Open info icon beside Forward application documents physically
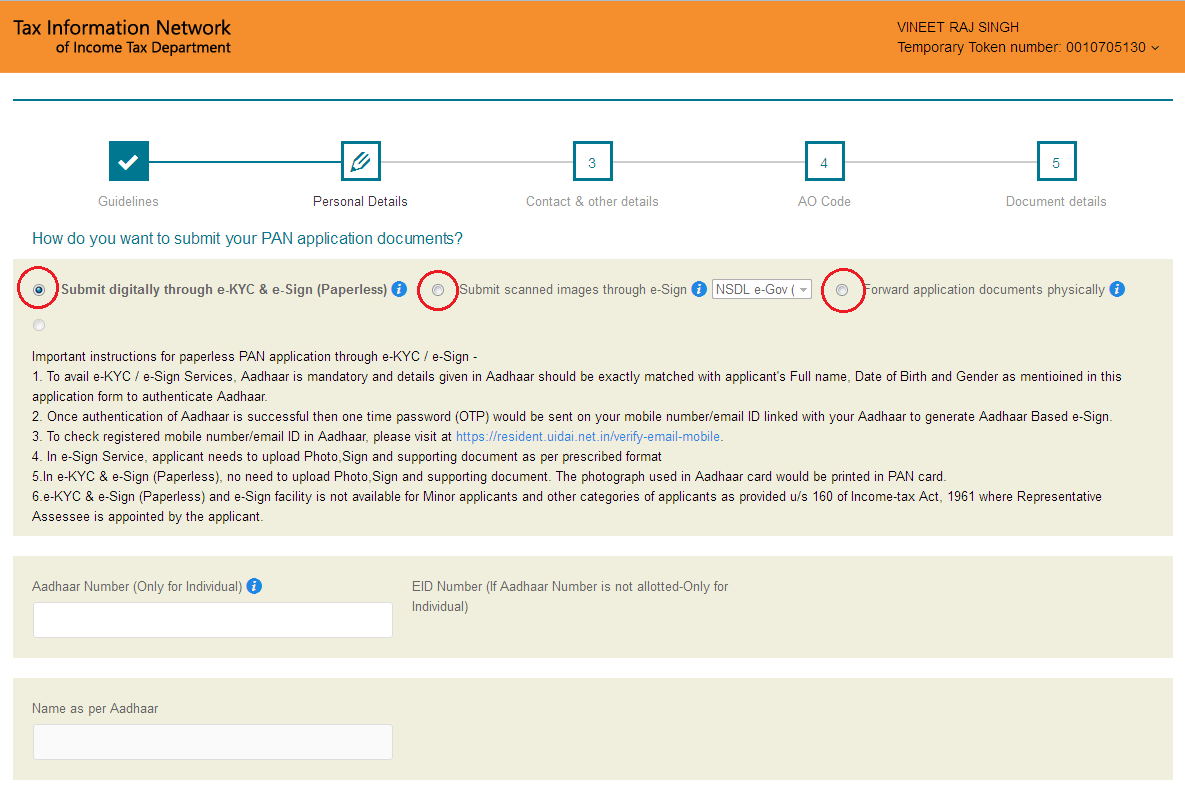 (x=1117, y=289)
